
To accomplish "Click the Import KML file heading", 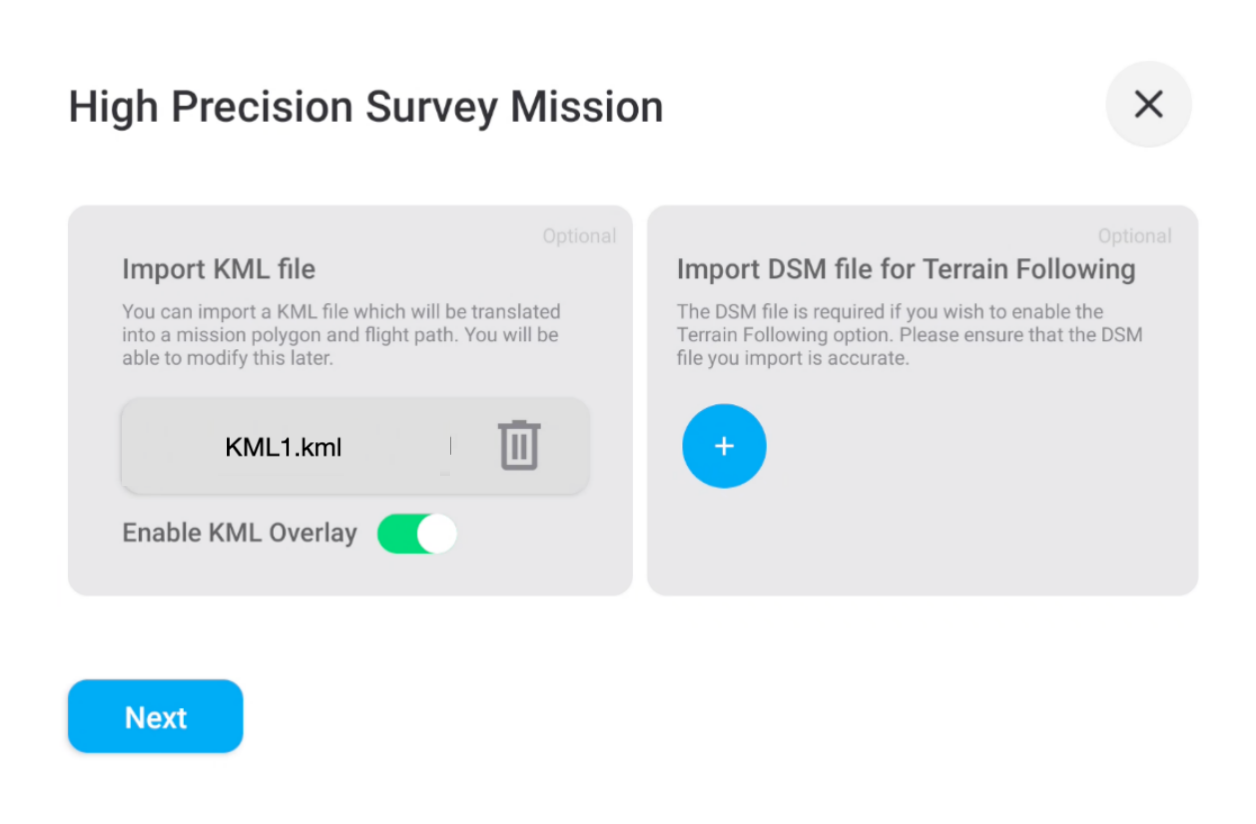I will tap(218, 269).
